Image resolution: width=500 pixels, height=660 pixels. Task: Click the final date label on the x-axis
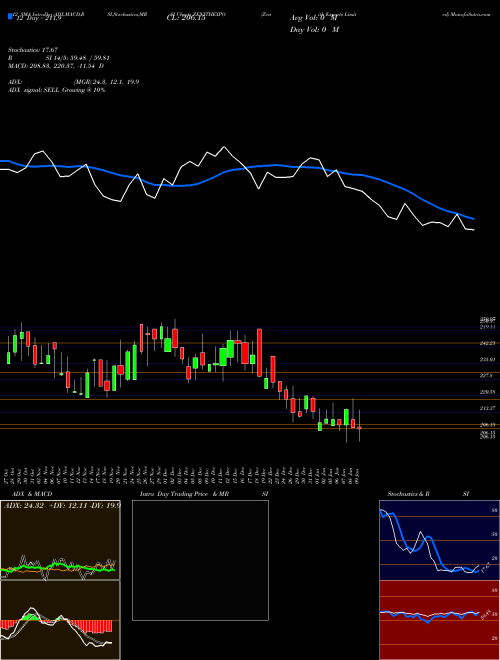358,473
